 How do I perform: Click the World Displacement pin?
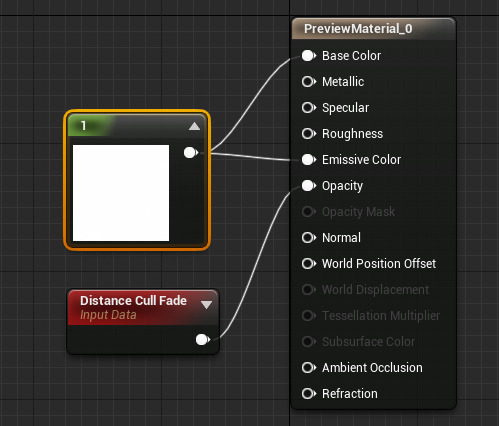point(309,290)
